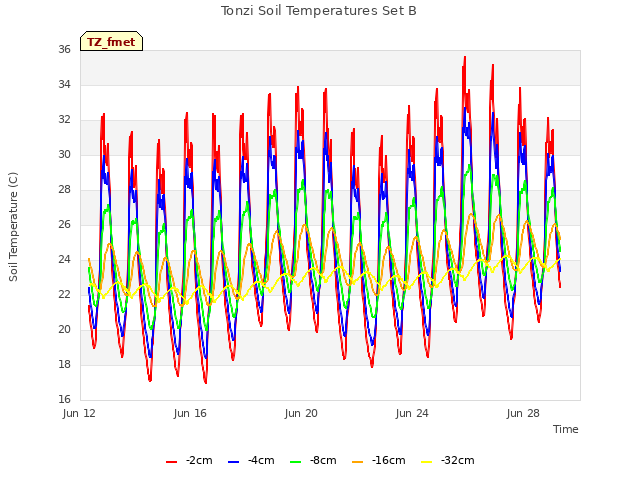Viewport: 640px width, 480px height.
Task: Click the 22 y-axis tick label
Action: pos(64,294)
